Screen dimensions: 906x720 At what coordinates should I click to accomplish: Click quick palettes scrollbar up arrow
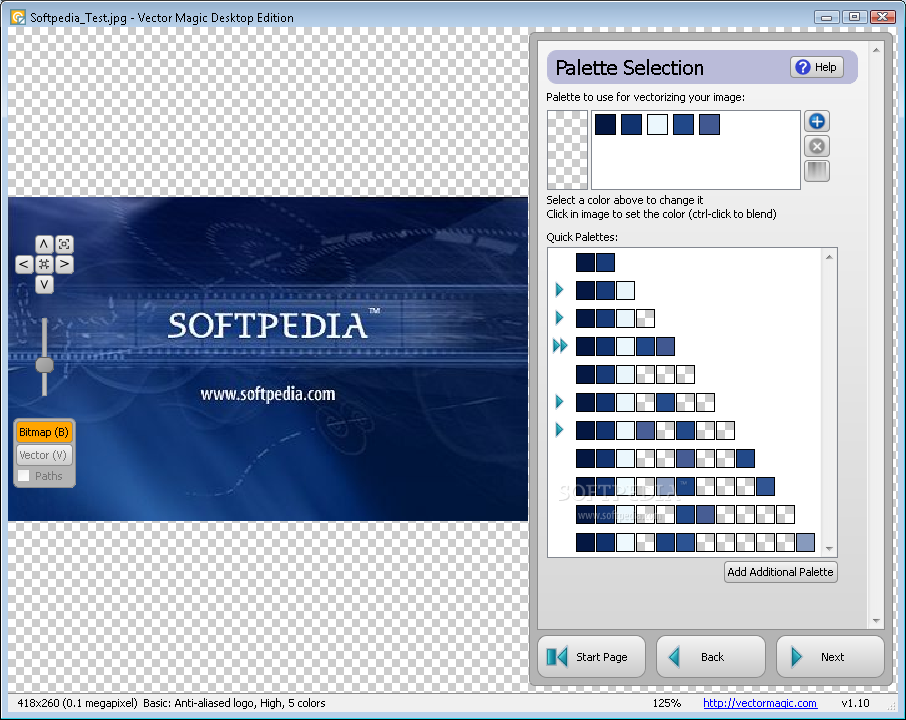tap(829, 257)
